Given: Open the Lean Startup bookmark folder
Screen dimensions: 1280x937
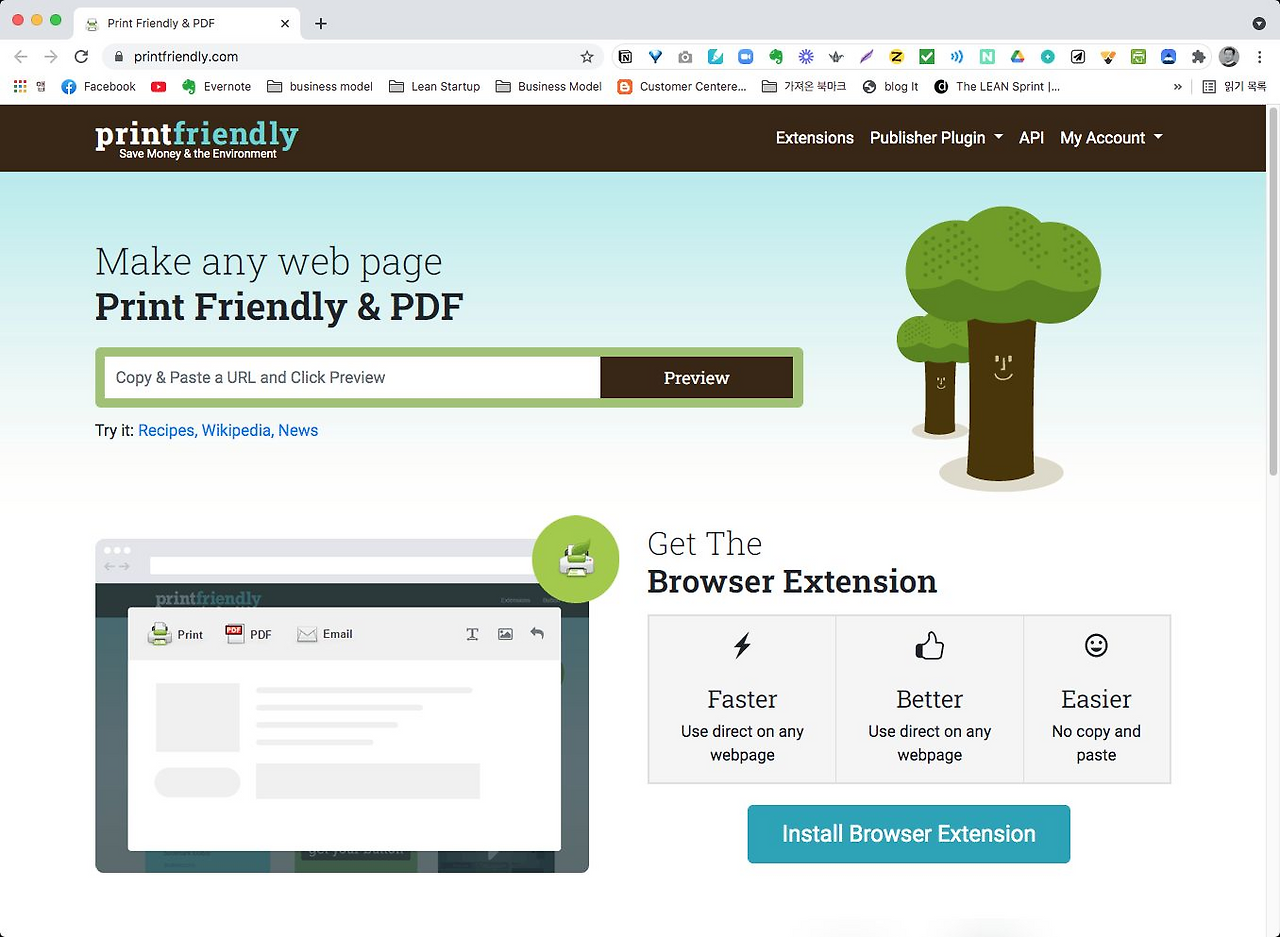Looking at the screenshot, I should [434, 87].
